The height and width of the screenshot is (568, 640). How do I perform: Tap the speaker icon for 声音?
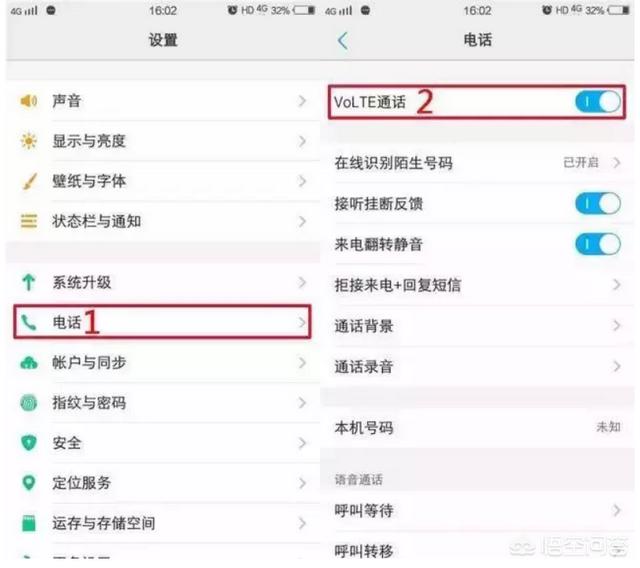pos(29,101)
